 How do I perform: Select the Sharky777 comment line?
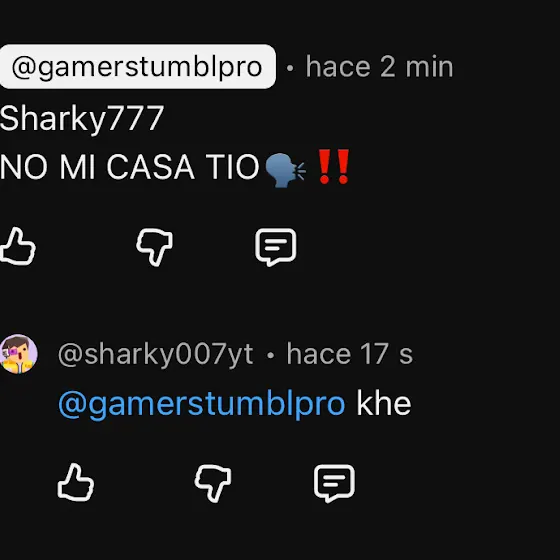[x=82, y=119]
